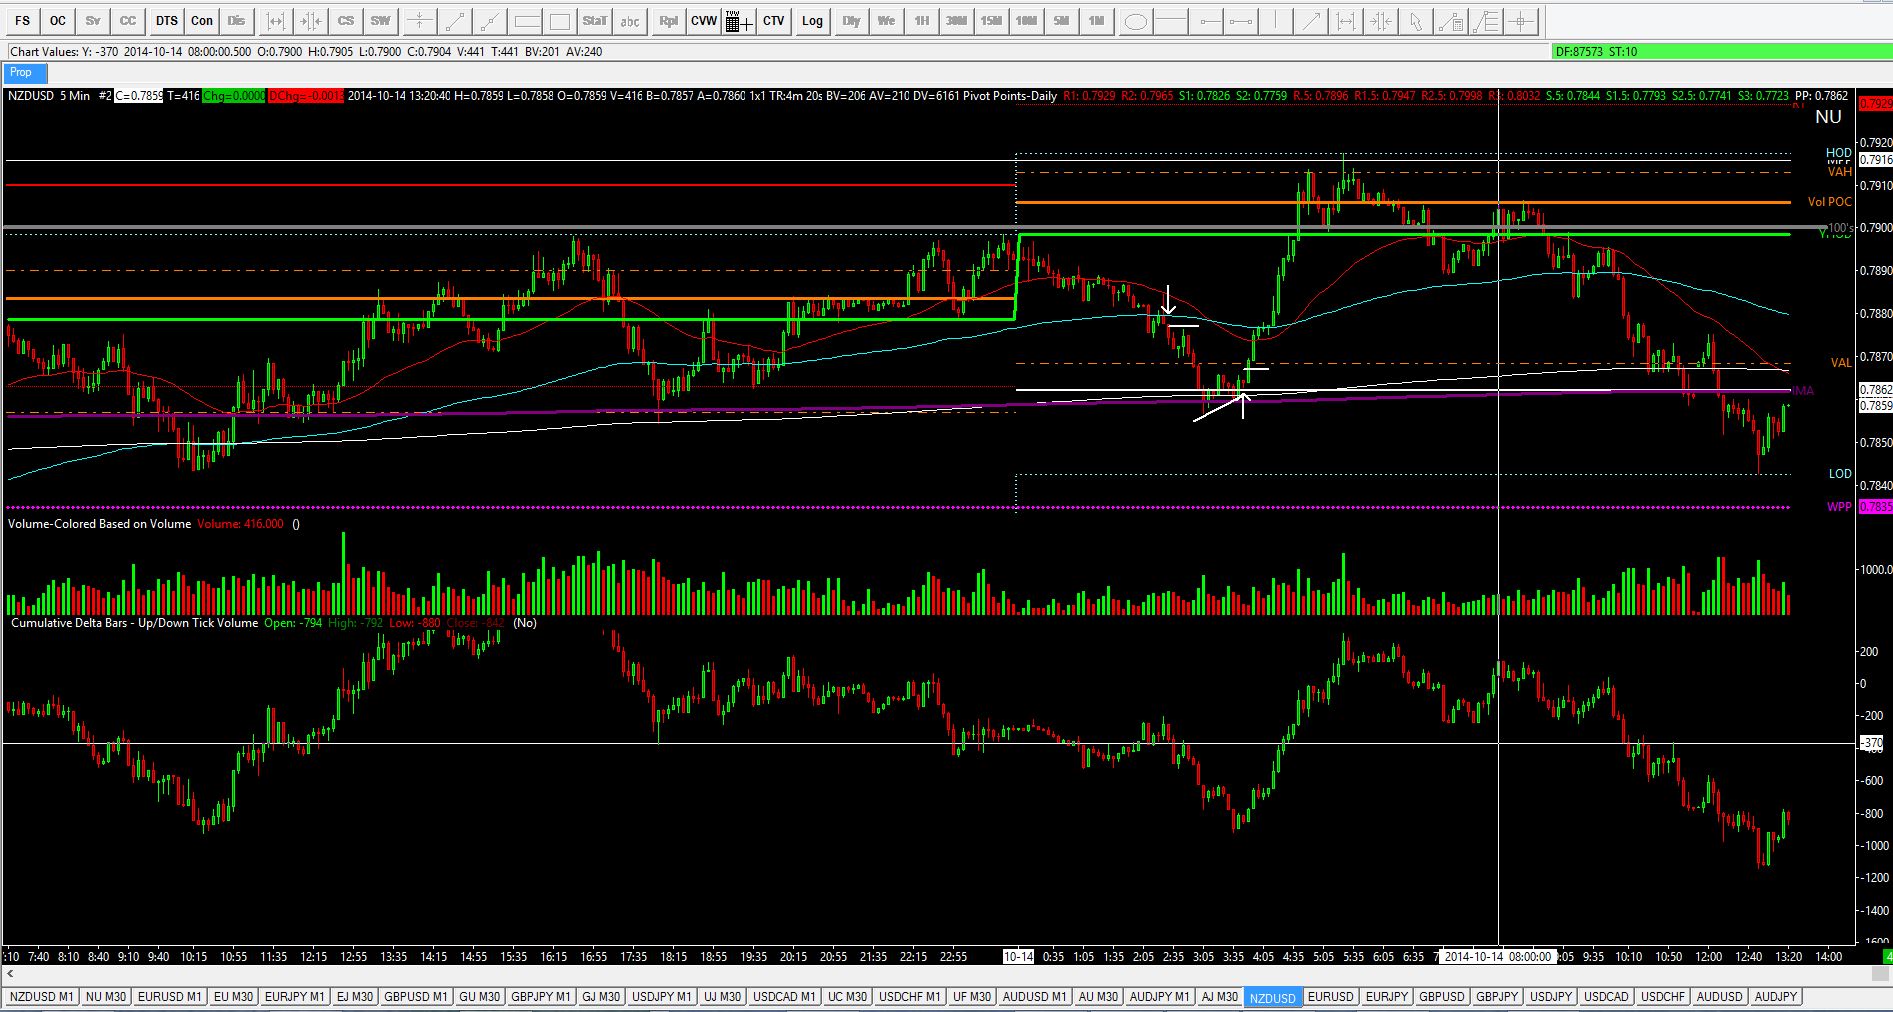Open the USDCHF chart tab
The height and width of the screenshot is (1012, 1893).
1663,997
